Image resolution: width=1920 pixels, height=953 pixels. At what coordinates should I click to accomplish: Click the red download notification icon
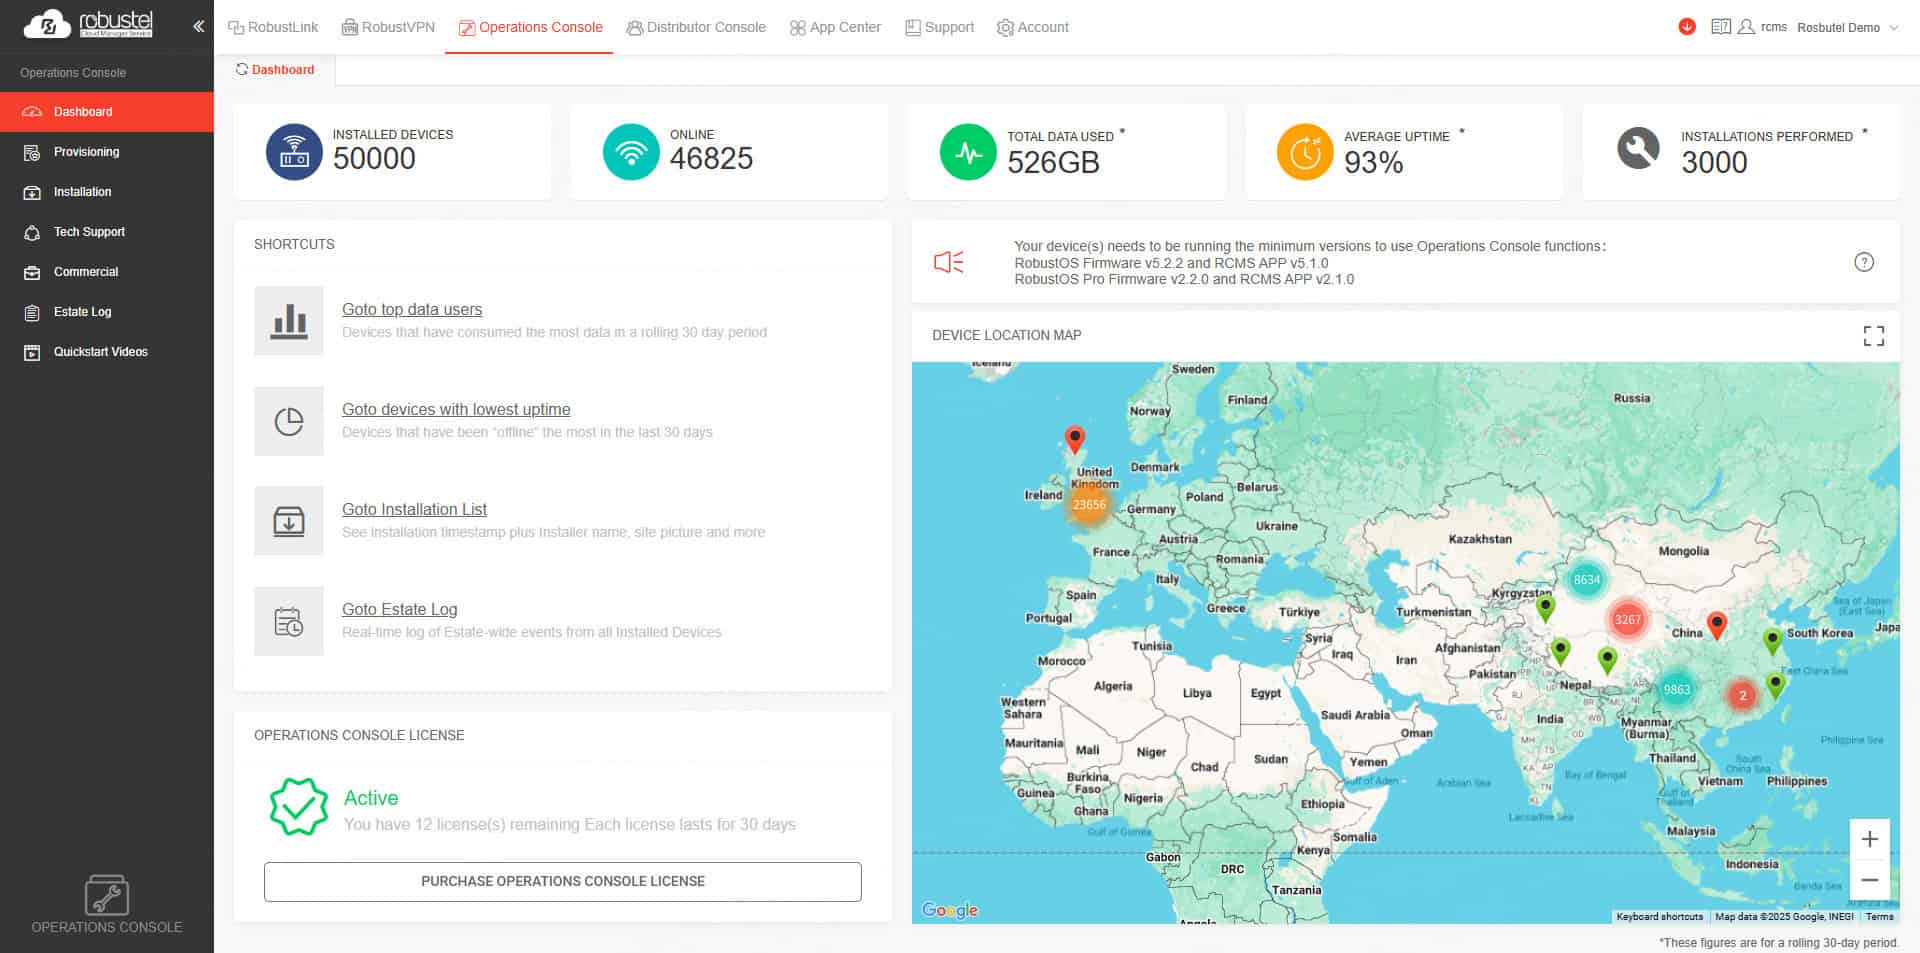click(1687, 27)
